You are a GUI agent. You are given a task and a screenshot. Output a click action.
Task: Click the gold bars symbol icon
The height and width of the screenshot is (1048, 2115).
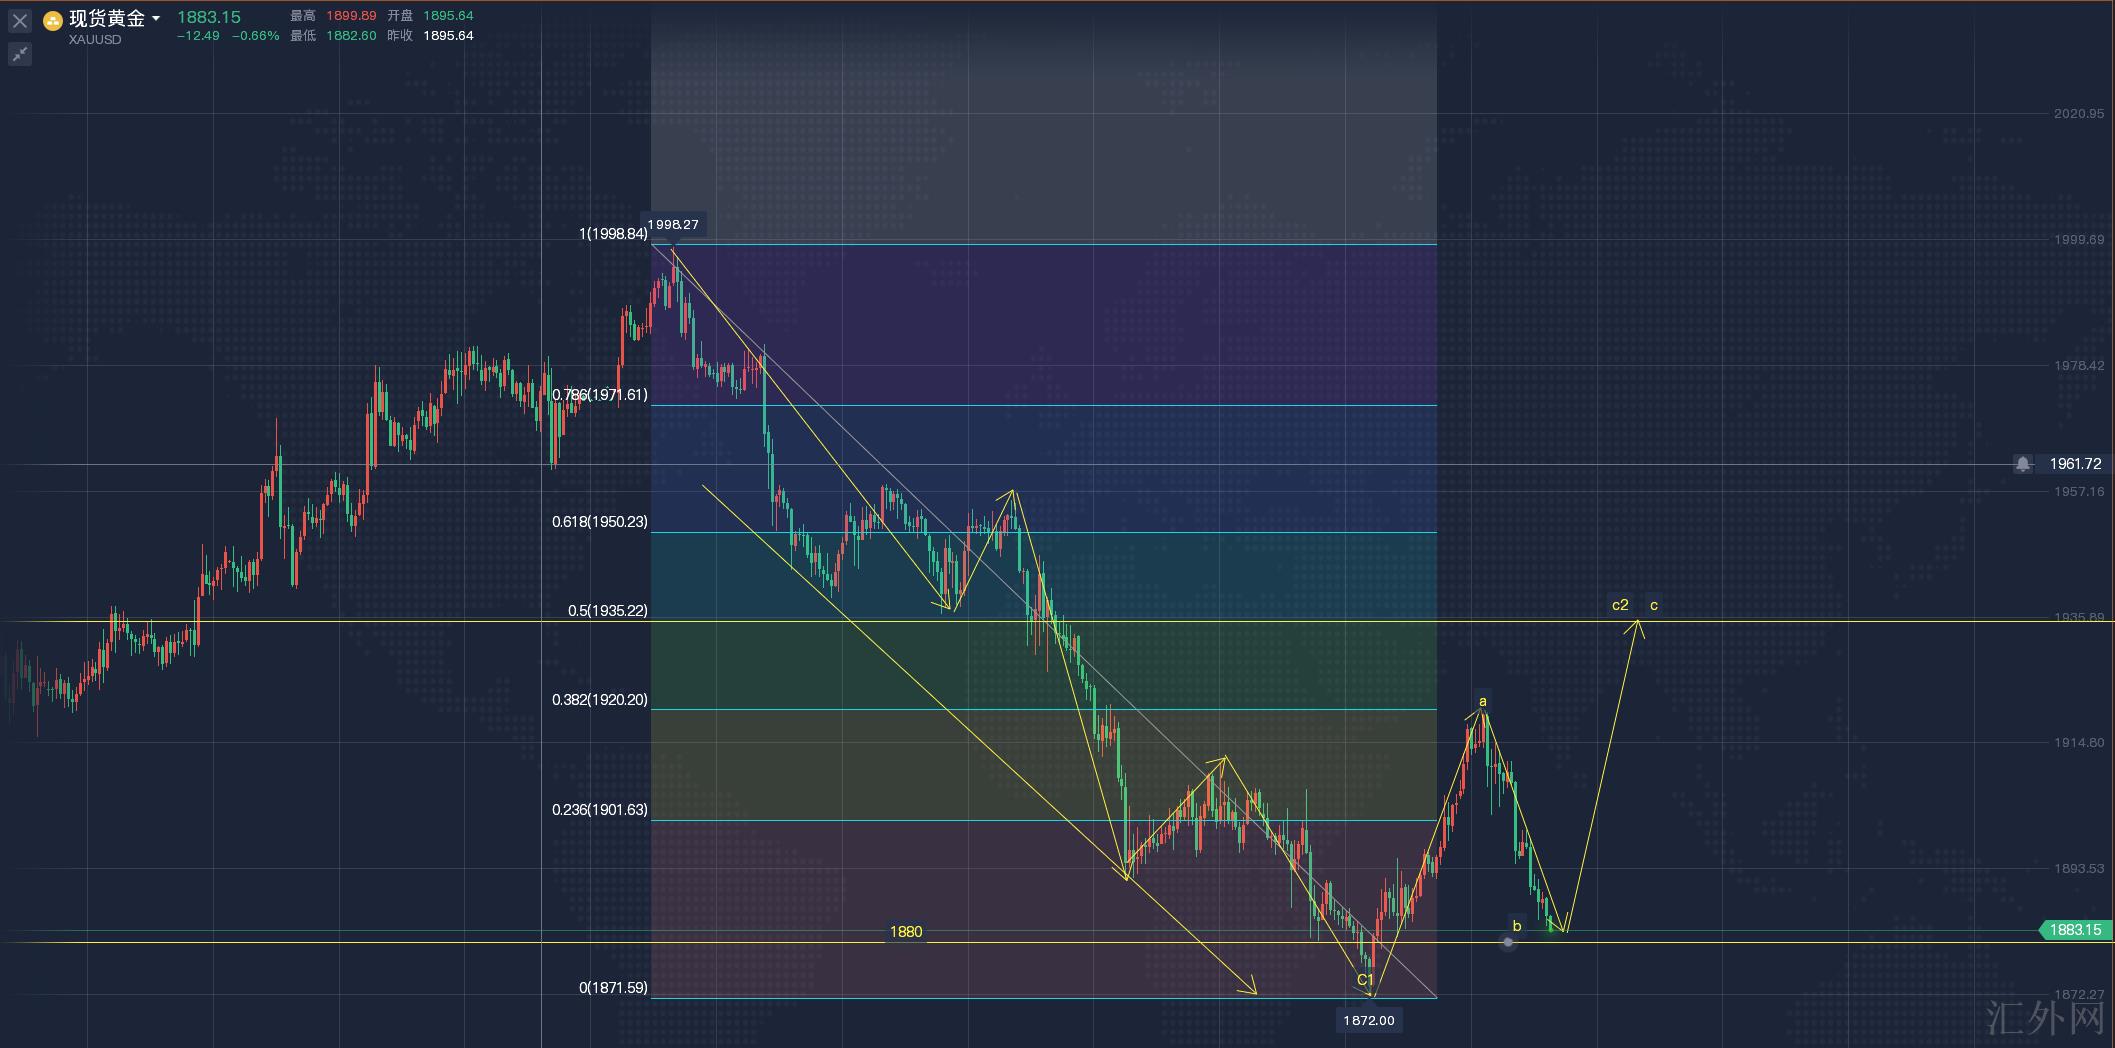[53, 21]
